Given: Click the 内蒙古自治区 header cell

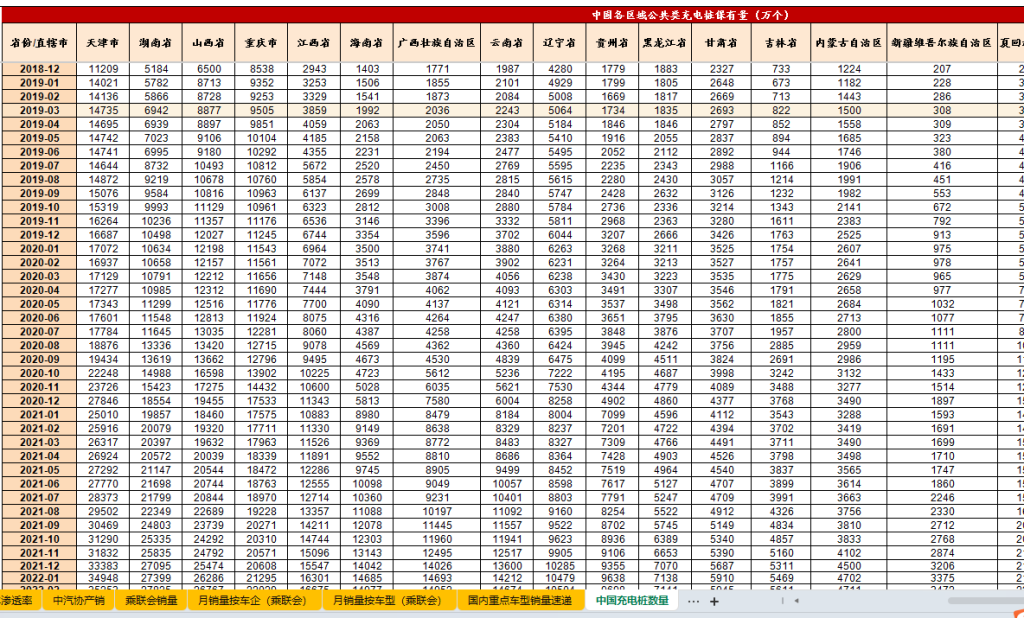Looking at the screenshot, I should (x=848, y=44).
